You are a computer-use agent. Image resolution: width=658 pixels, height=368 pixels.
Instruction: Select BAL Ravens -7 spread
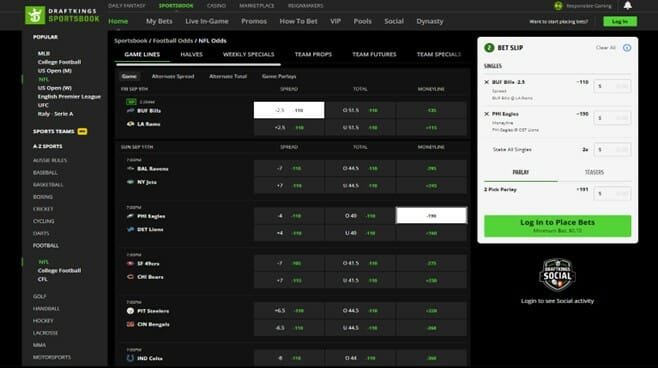(x=289, y=168)
